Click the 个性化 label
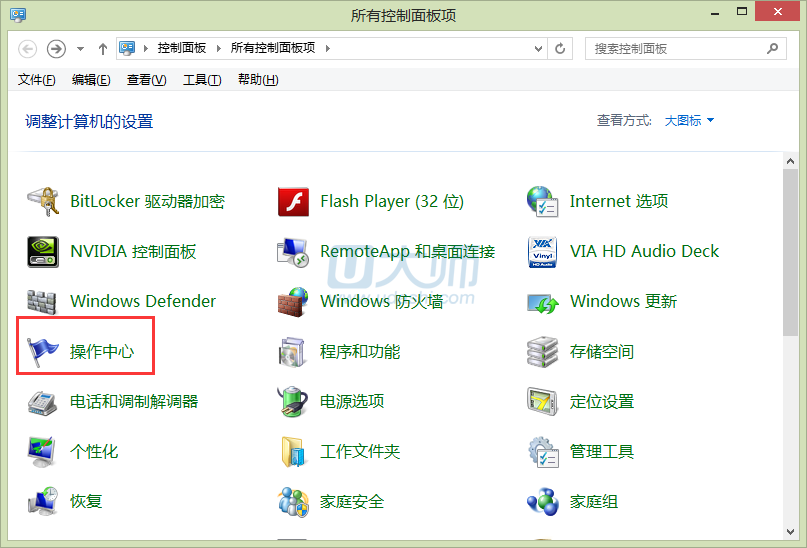The height and width of the screenshot is (548, 807). pyautogui.click(x=94, y=452)
